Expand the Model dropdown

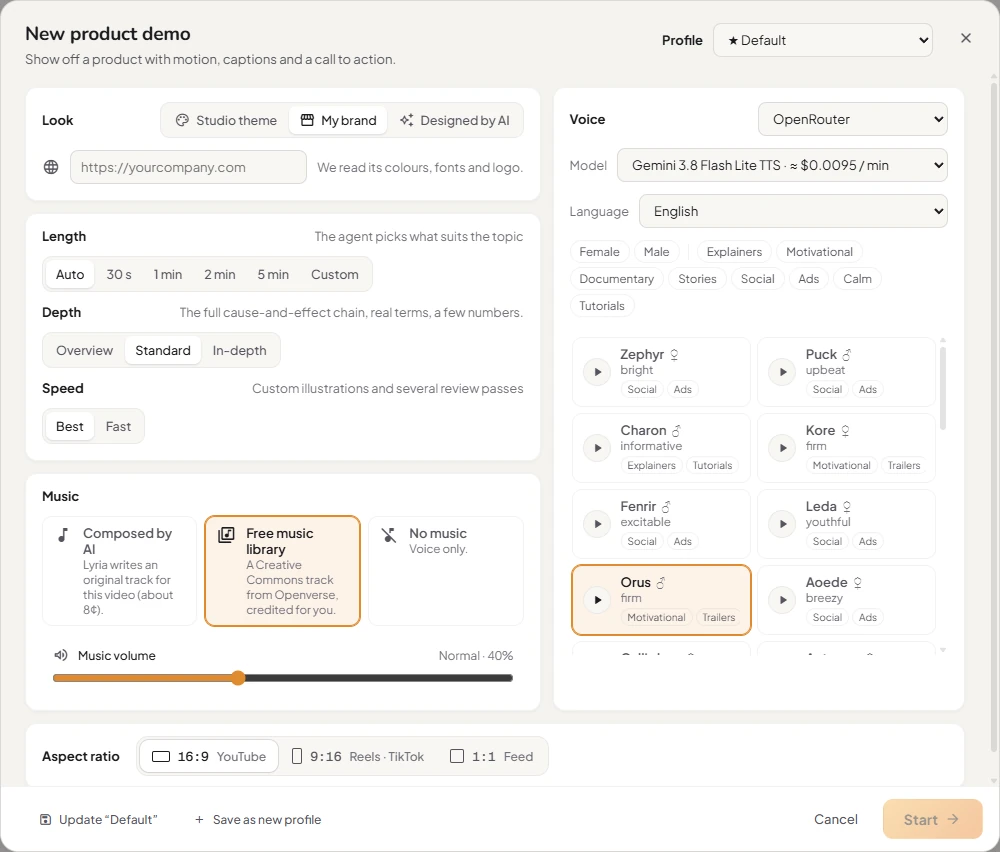(x=782, y=165)
